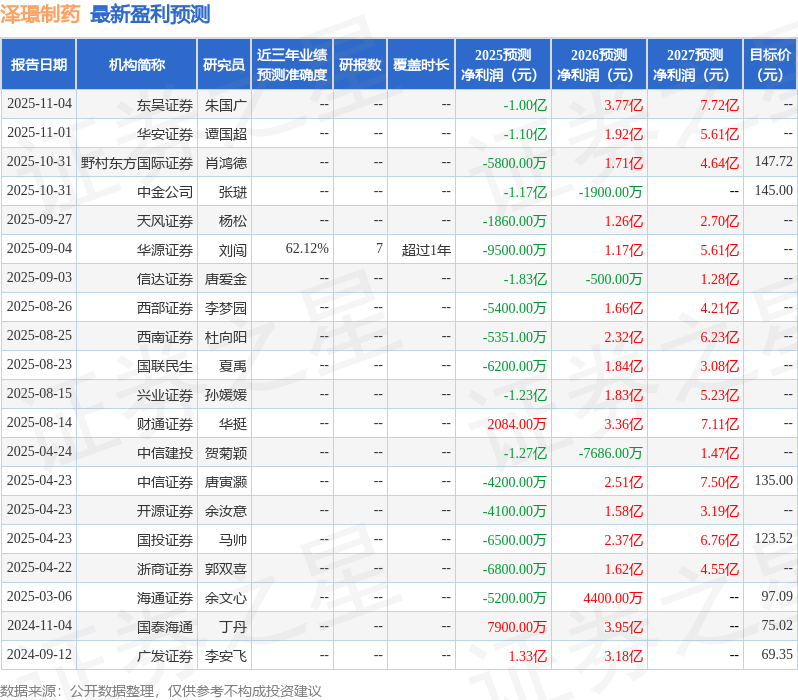The width and height of the screenshot is (798, 700).
Task: Click the 135.00 target price
Action: pyautogui.click(x=774, y=481)
